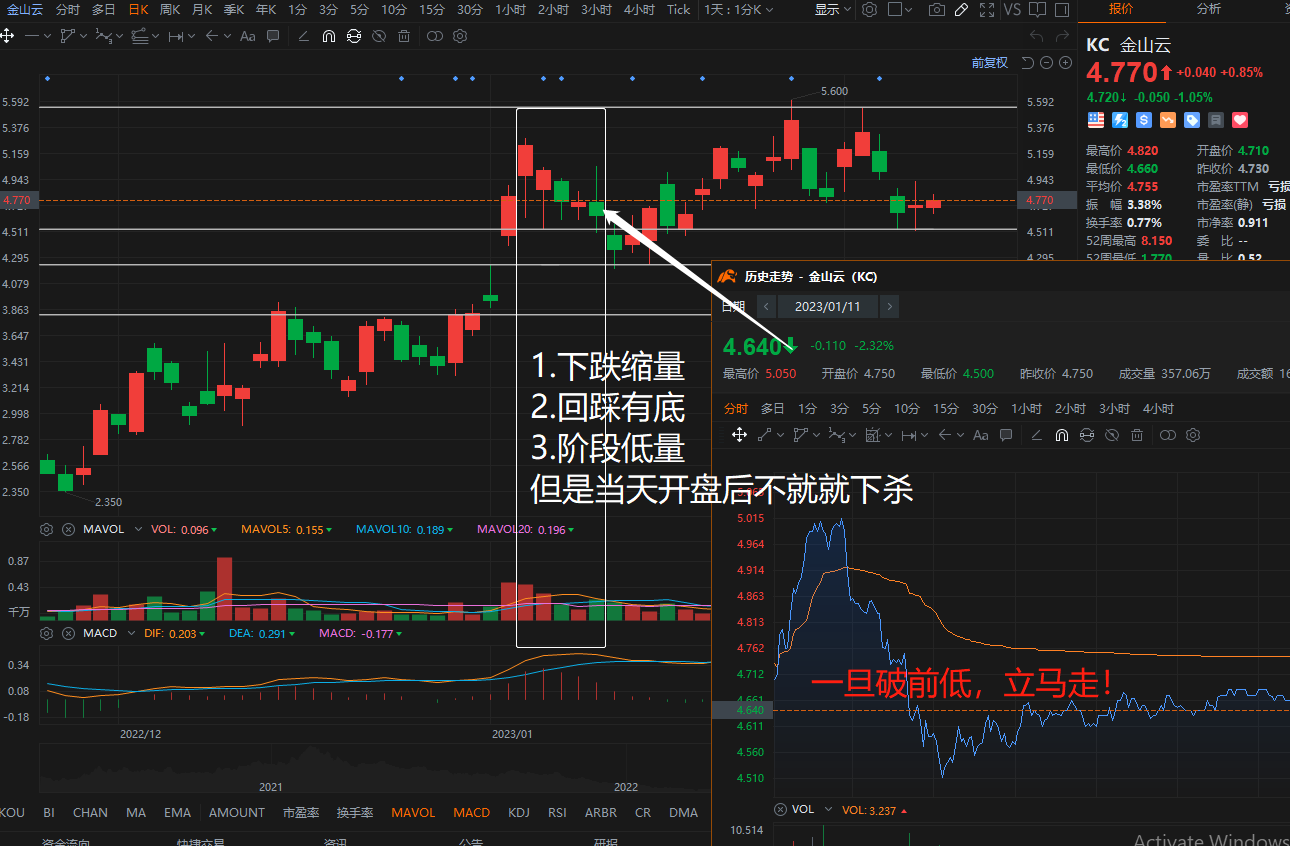
Task: Add a comment bubble note from main toolbar
Action: 273,36
